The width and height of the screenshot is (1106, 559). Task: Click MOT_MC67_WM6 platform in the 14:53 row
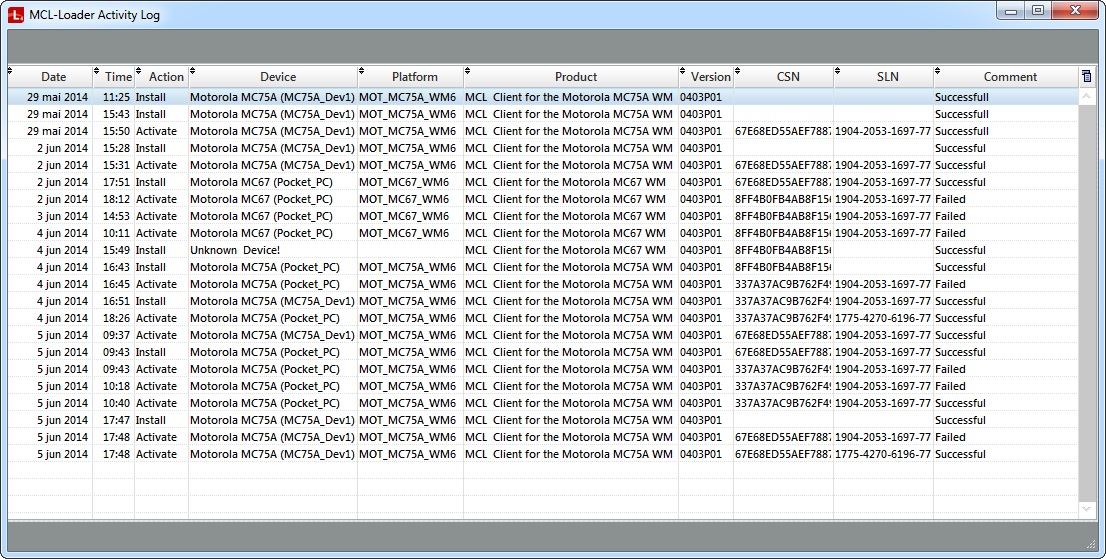(x=403, y=216)
